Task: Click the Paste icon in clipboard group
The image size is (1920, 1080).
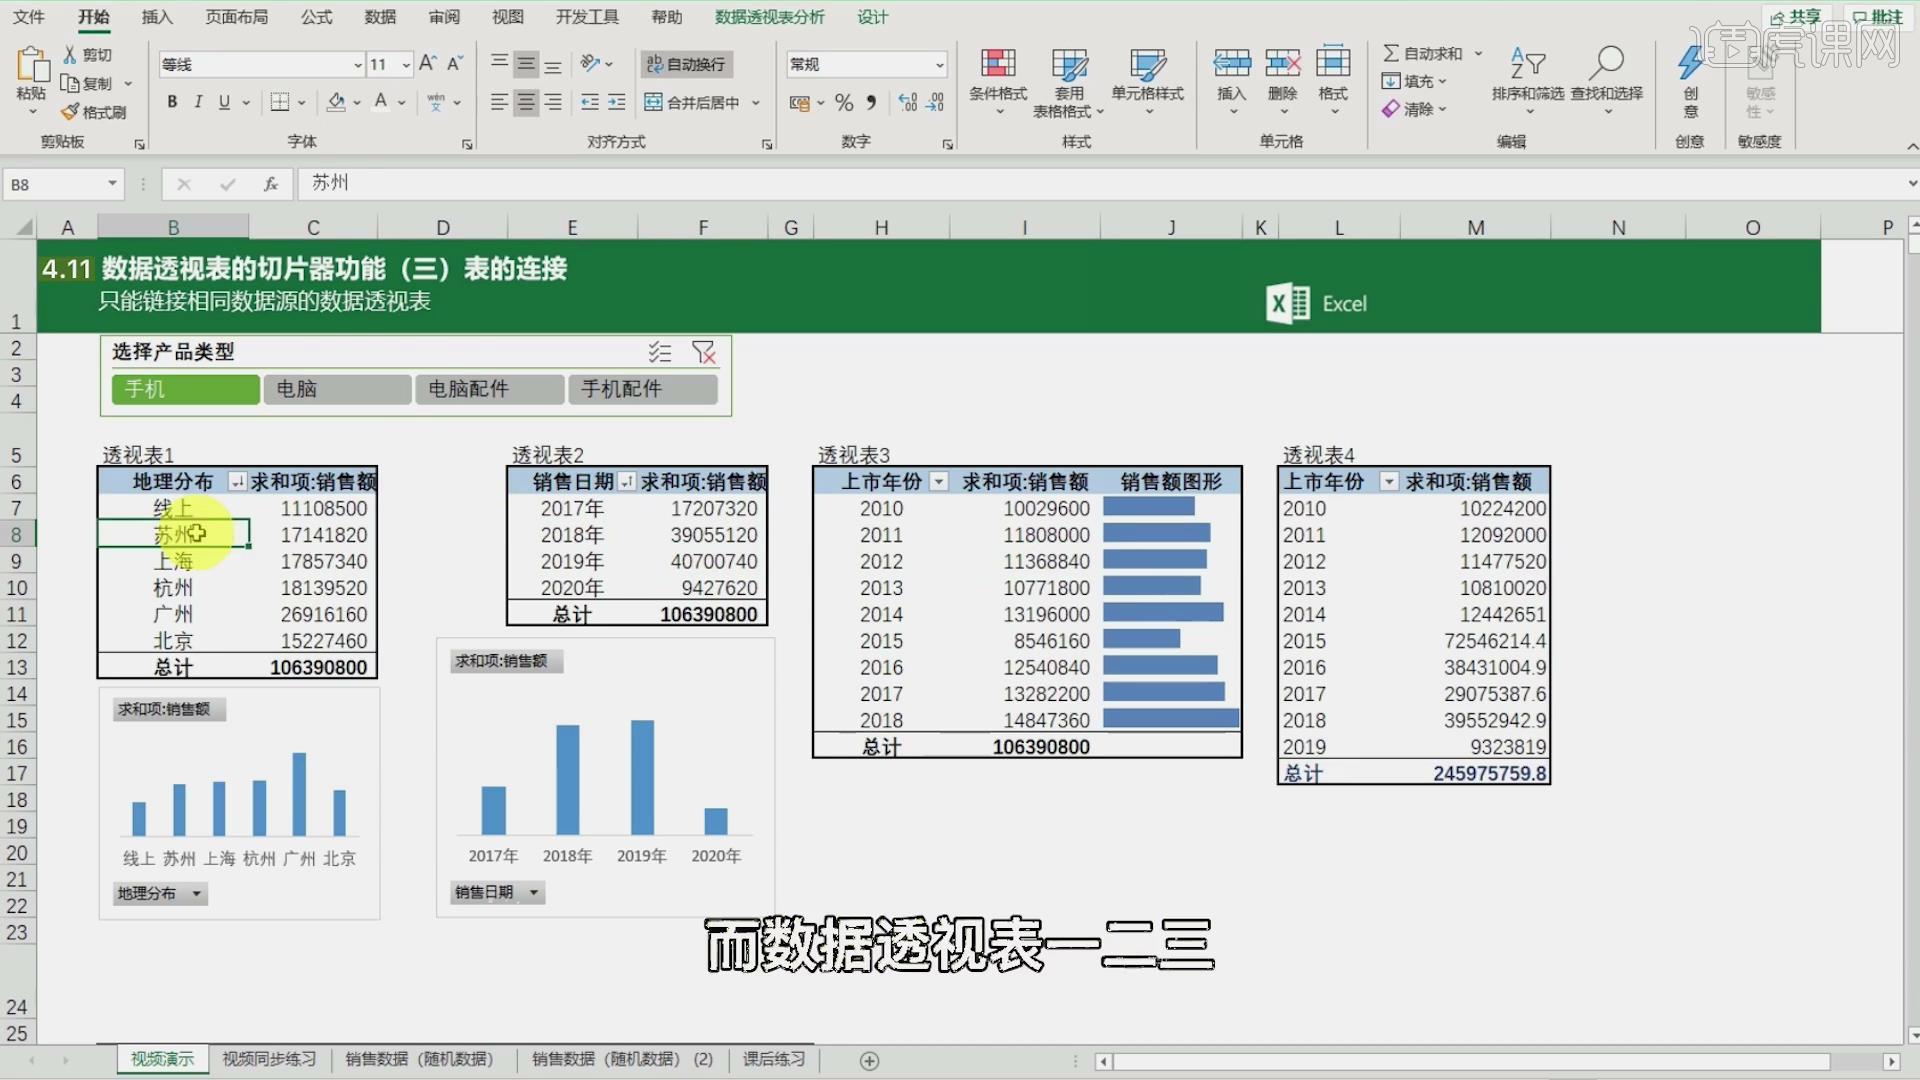Action: 31,66
